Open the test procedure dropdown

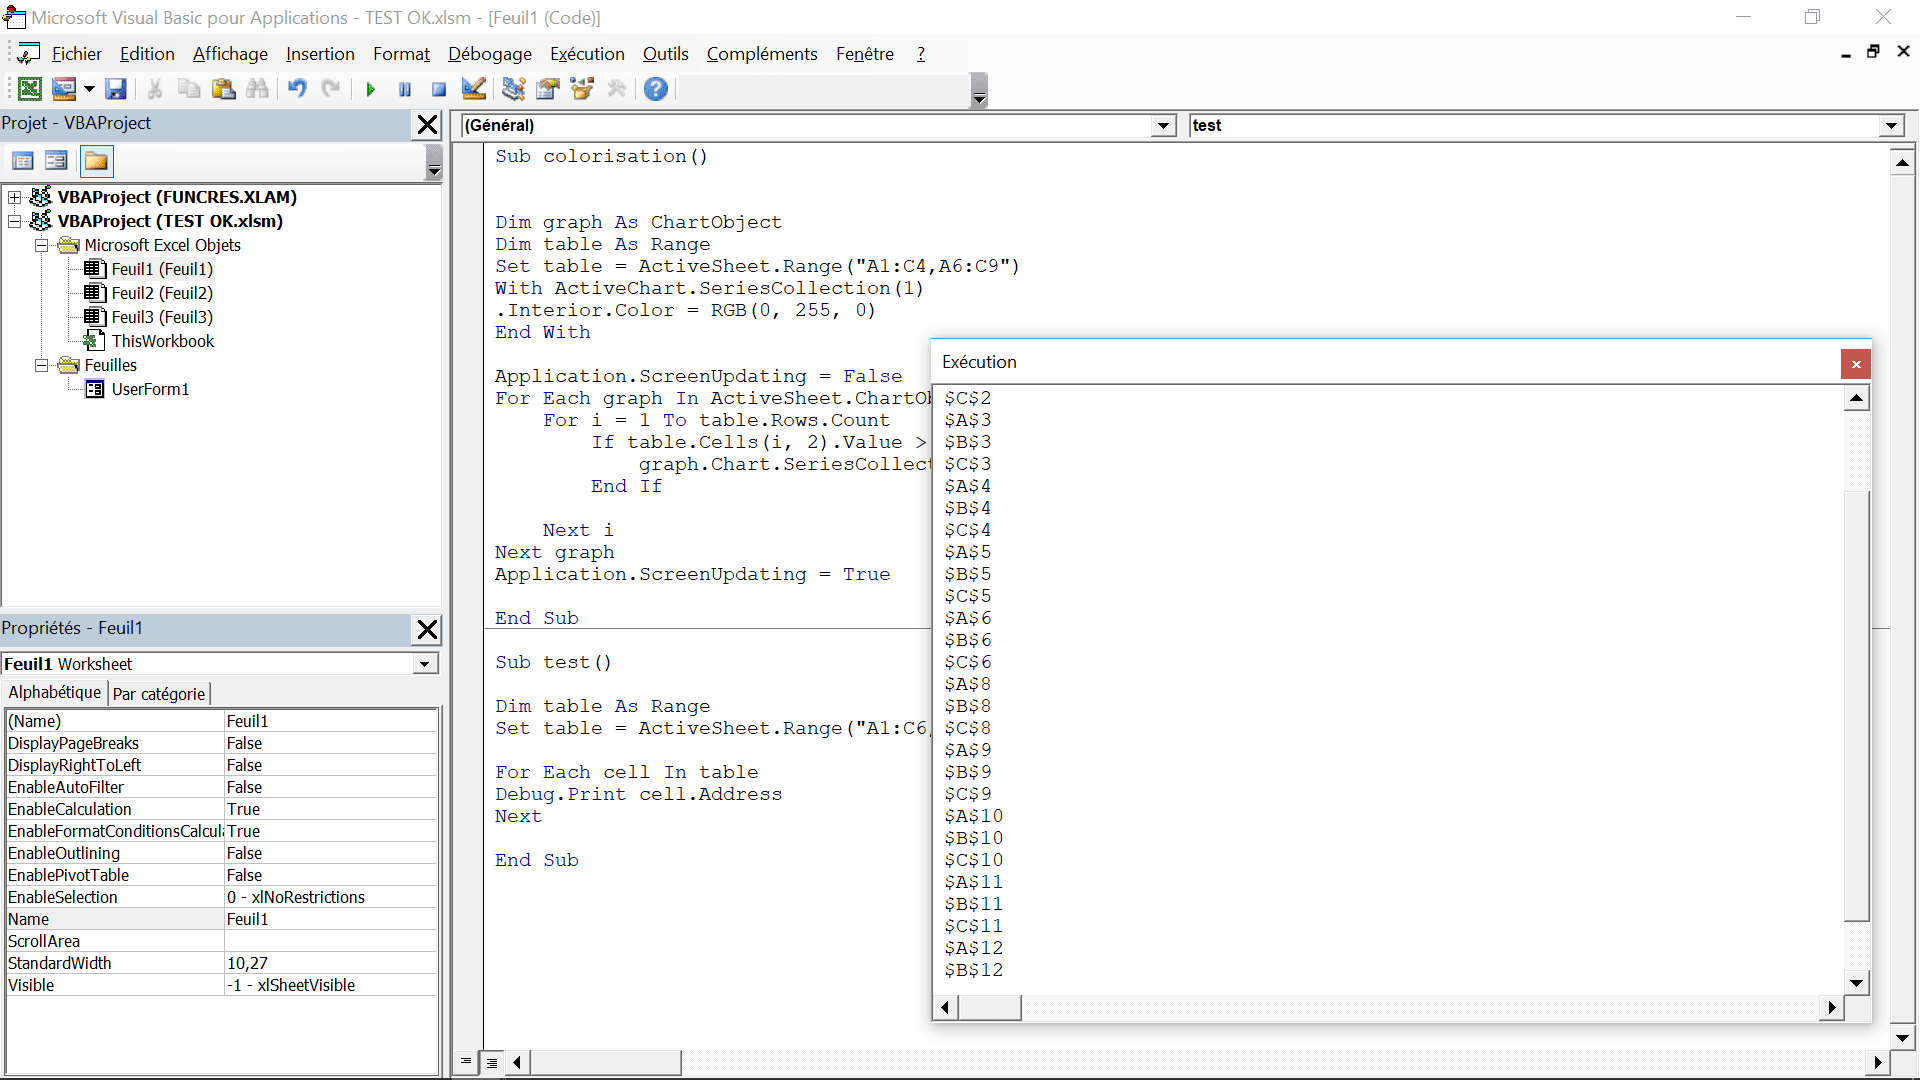(1890, 126)
